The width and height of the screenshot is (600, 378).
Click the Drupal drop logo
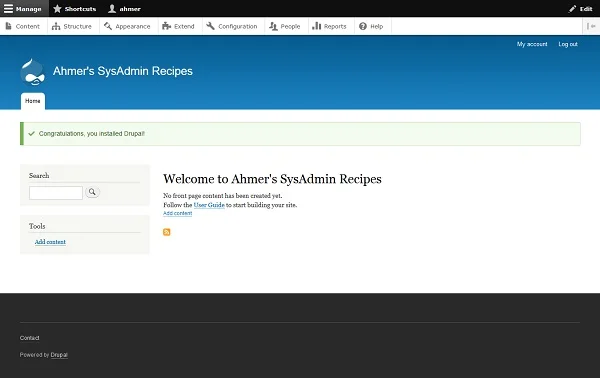tap(33, 72)
